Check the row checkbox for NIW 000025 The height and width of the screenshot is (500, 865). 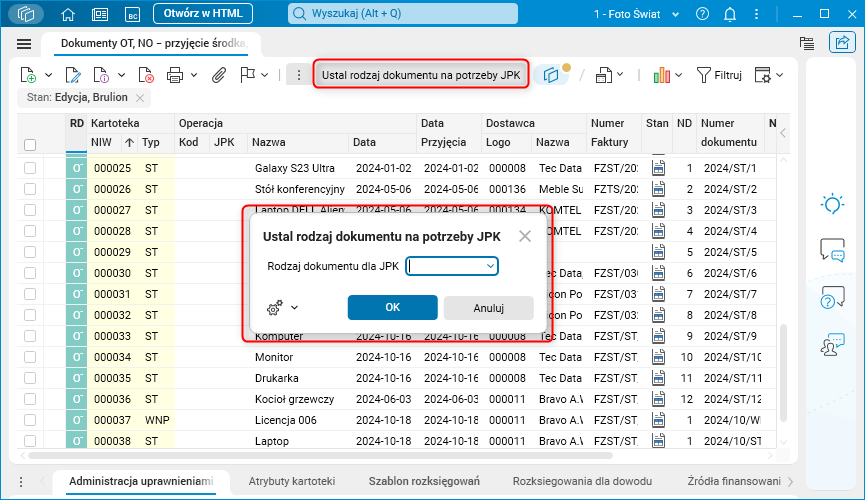(x=30, y=168)
